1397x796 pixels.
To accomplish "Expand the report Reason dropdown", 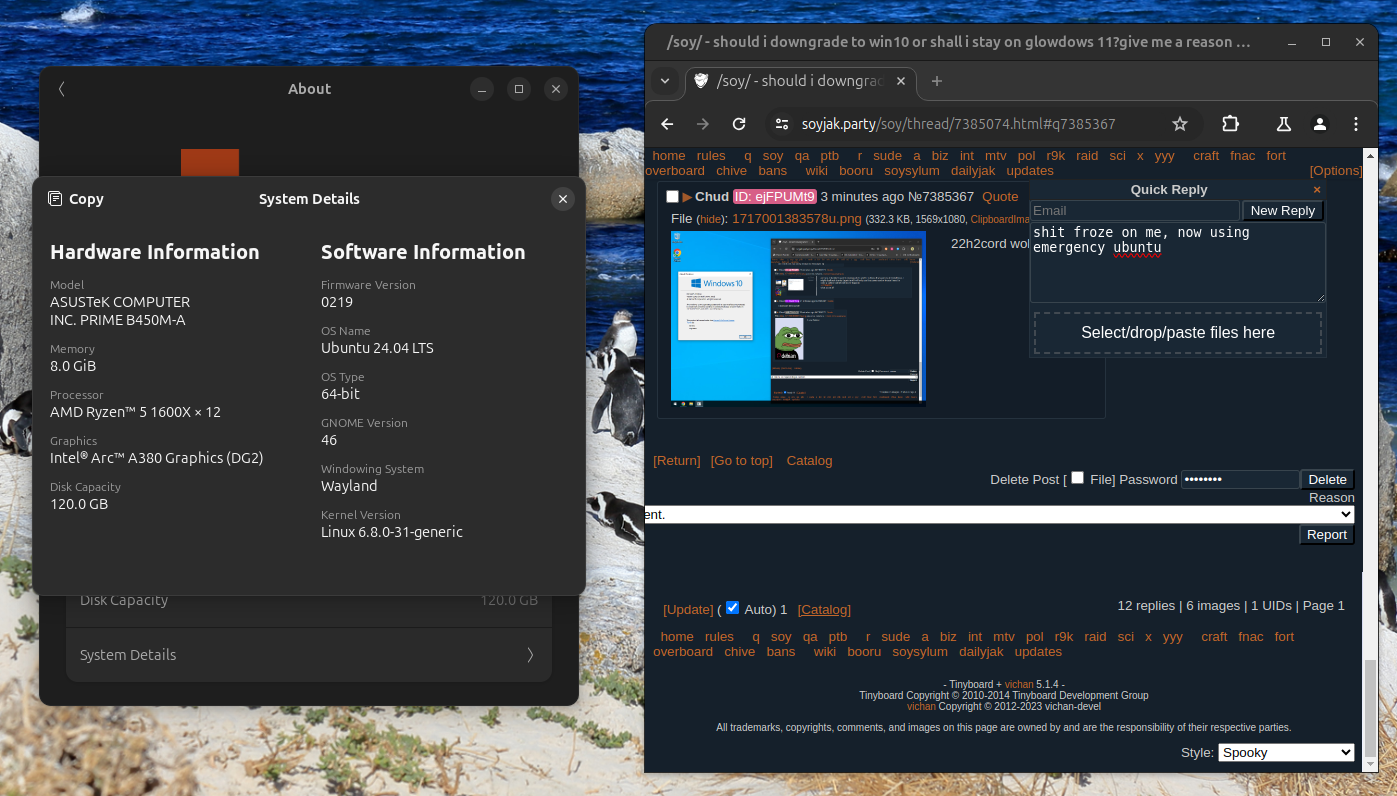I will click(x=1000, y=514).
